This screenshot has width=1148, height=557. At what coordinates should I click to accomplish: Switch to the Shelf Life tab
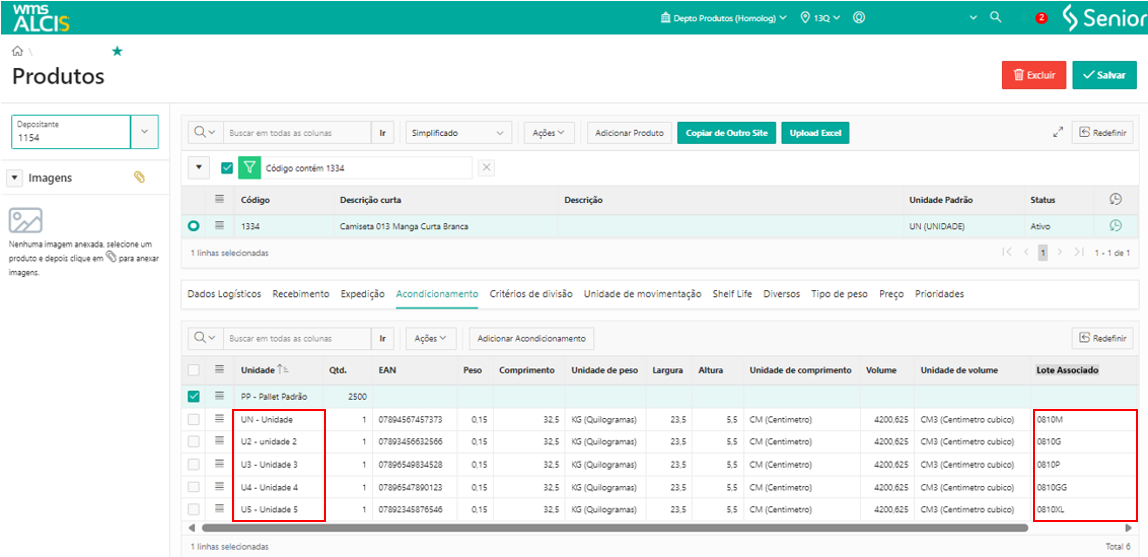[732, 294]
